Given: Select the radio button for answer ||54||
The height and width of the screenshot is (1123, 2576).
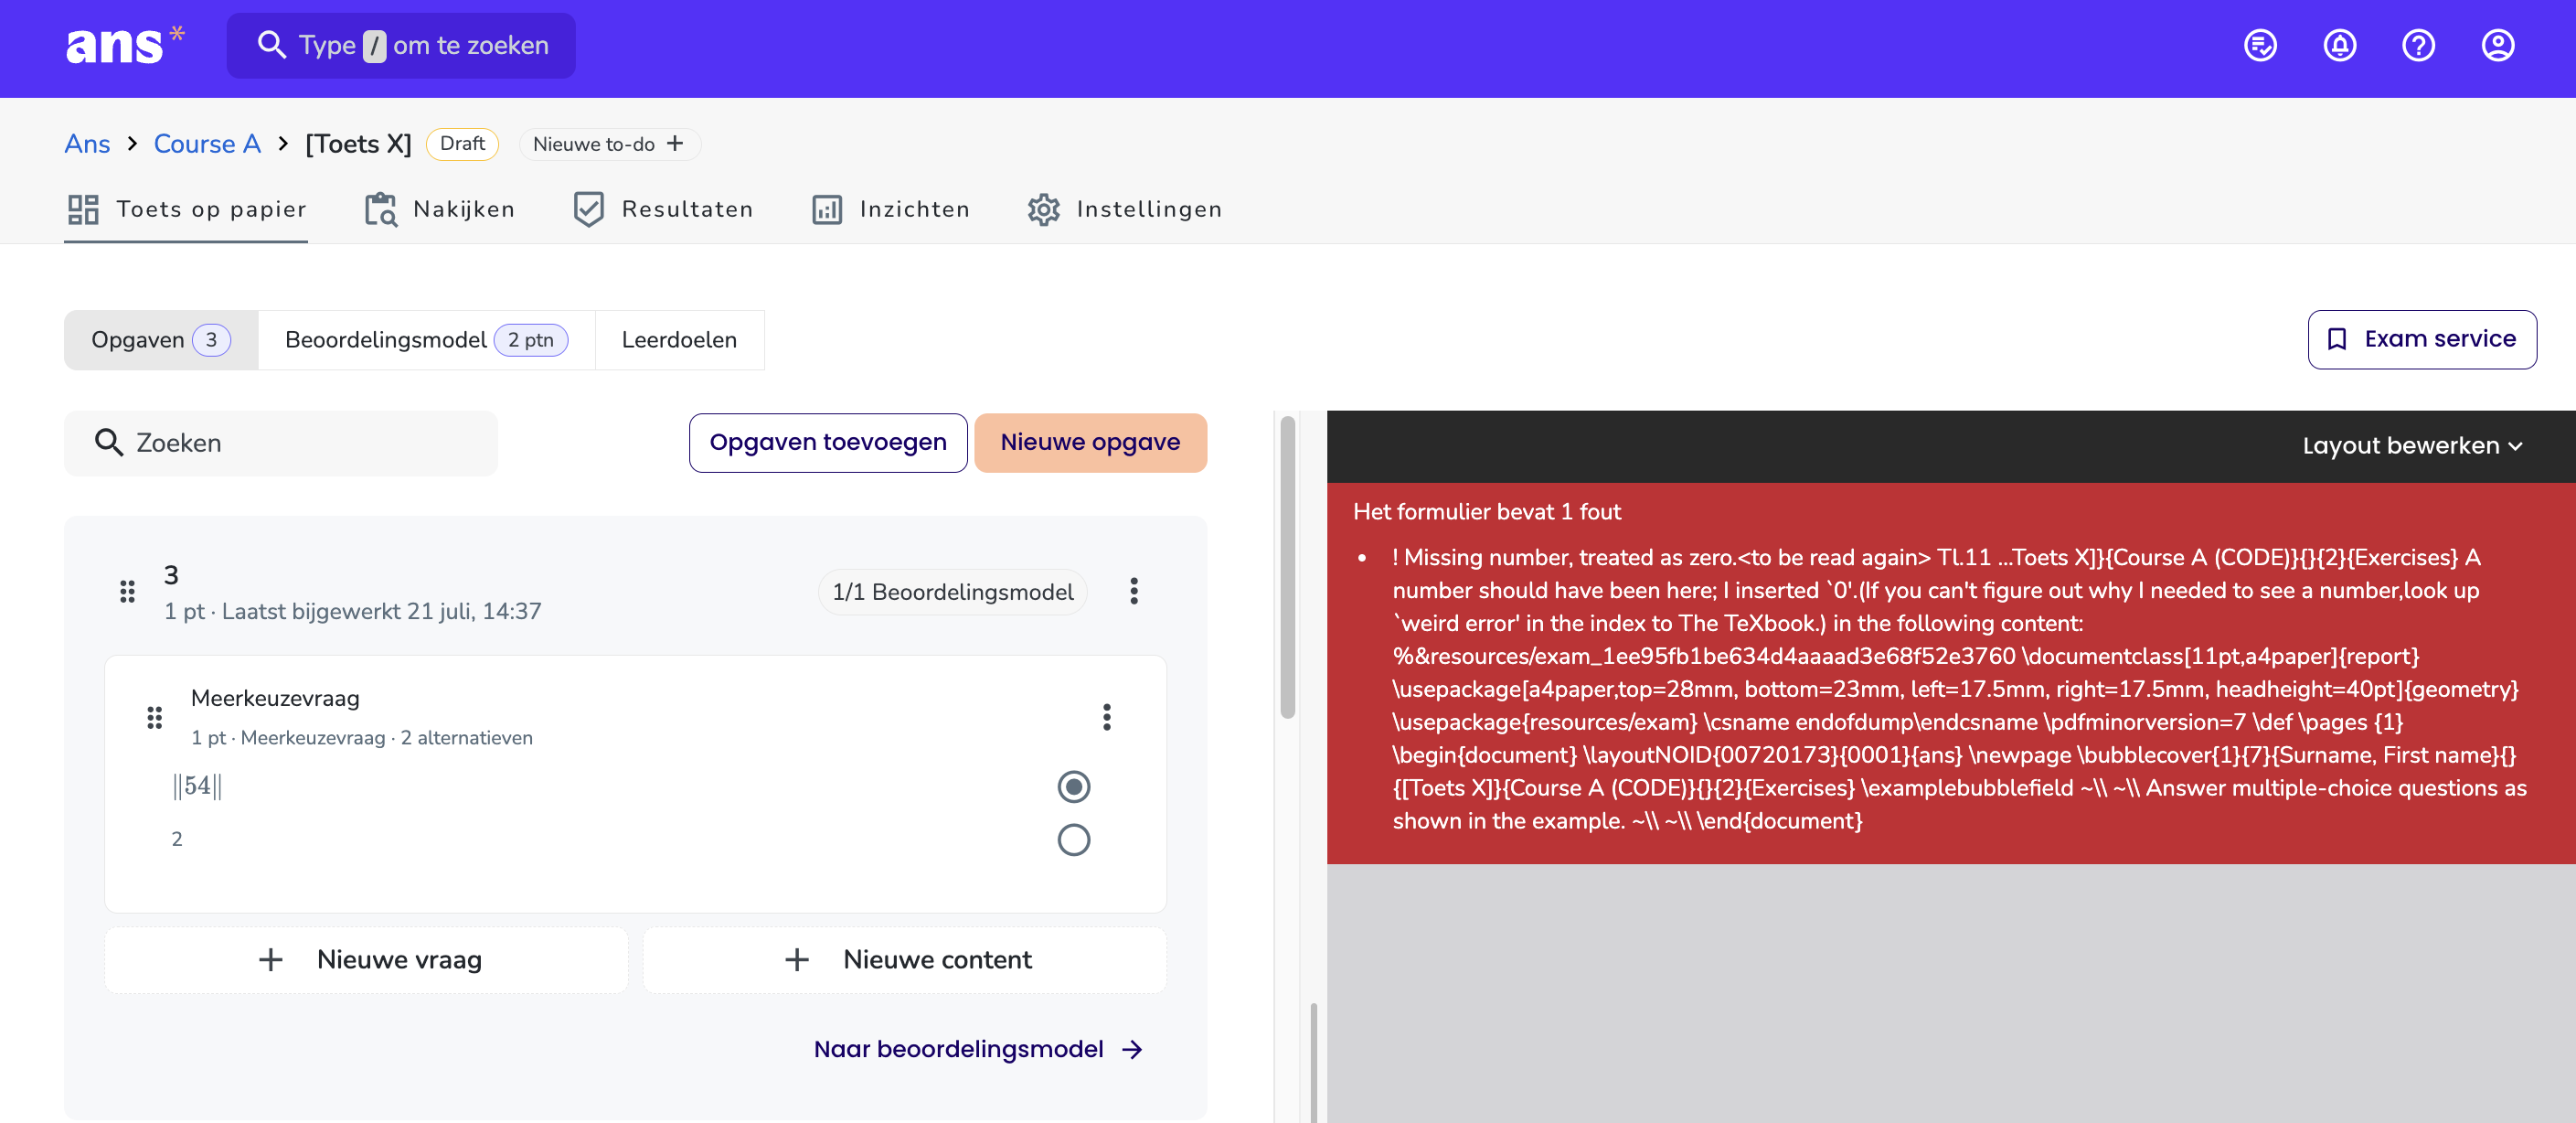Looking at the screenshot, I should coord(1073,787).
